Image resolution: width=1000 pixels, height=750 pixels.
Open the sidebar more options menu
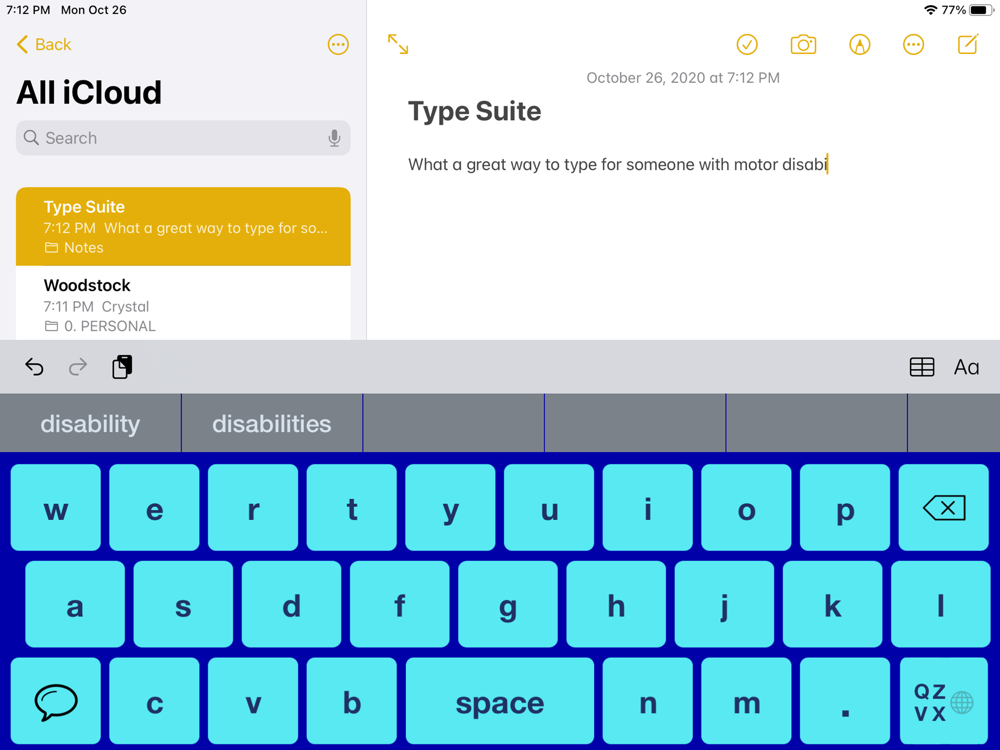[x=338, y=45]
